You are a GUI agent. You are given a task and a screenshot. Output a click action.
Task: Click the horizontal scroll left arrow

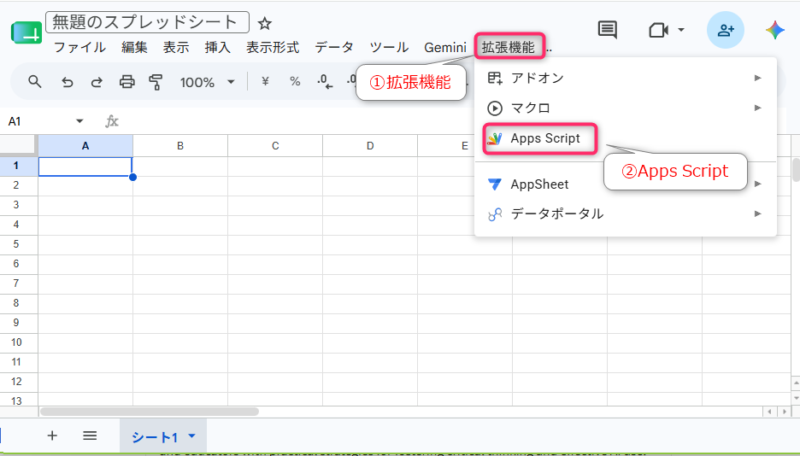769,411
